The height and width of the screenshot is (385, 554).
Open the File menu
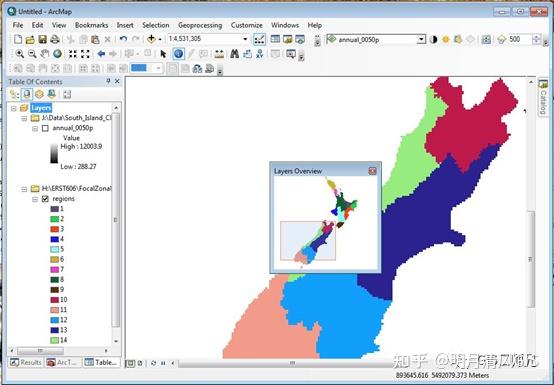(18, 25)
